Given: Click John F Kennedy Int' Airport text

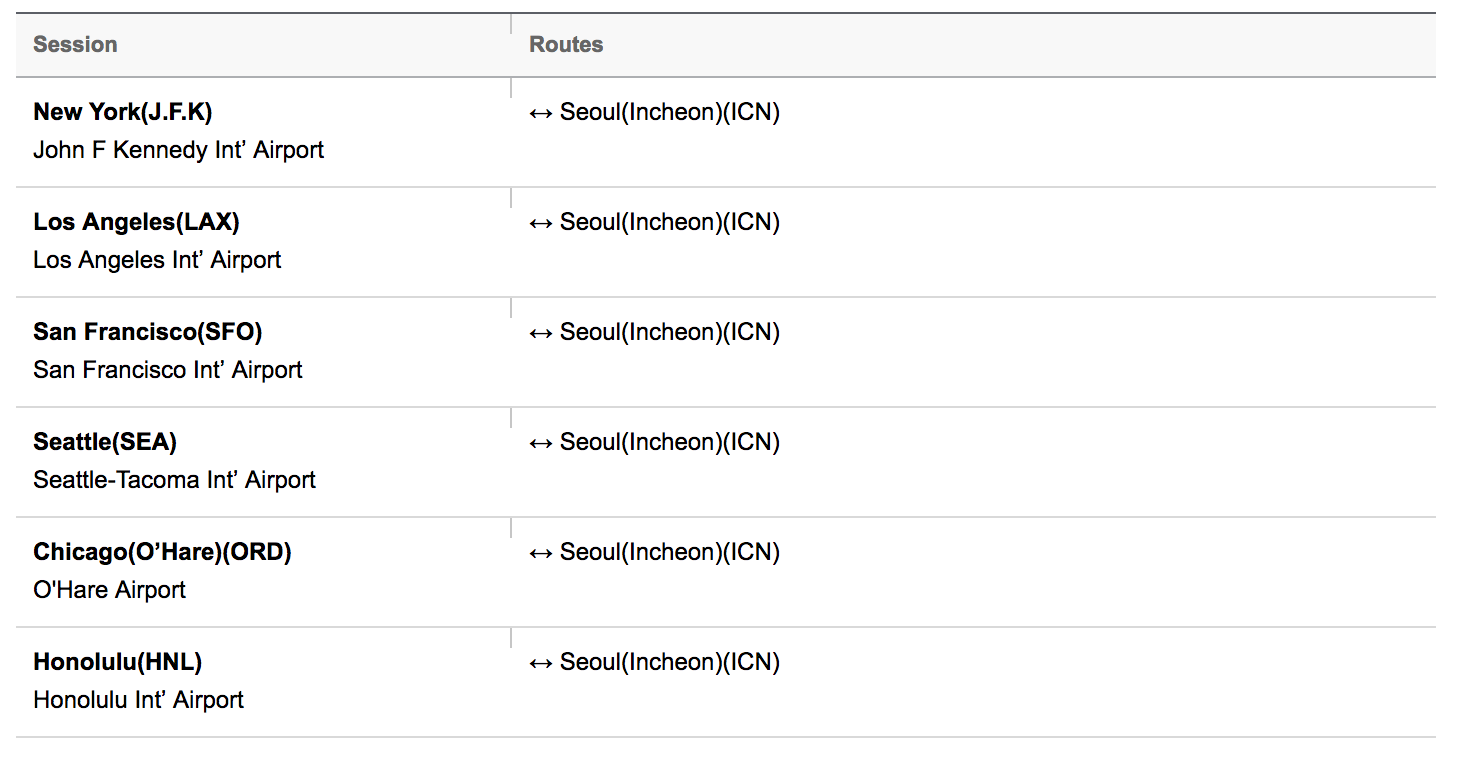Looking at the screenshot, I should [x=179, y=150].
